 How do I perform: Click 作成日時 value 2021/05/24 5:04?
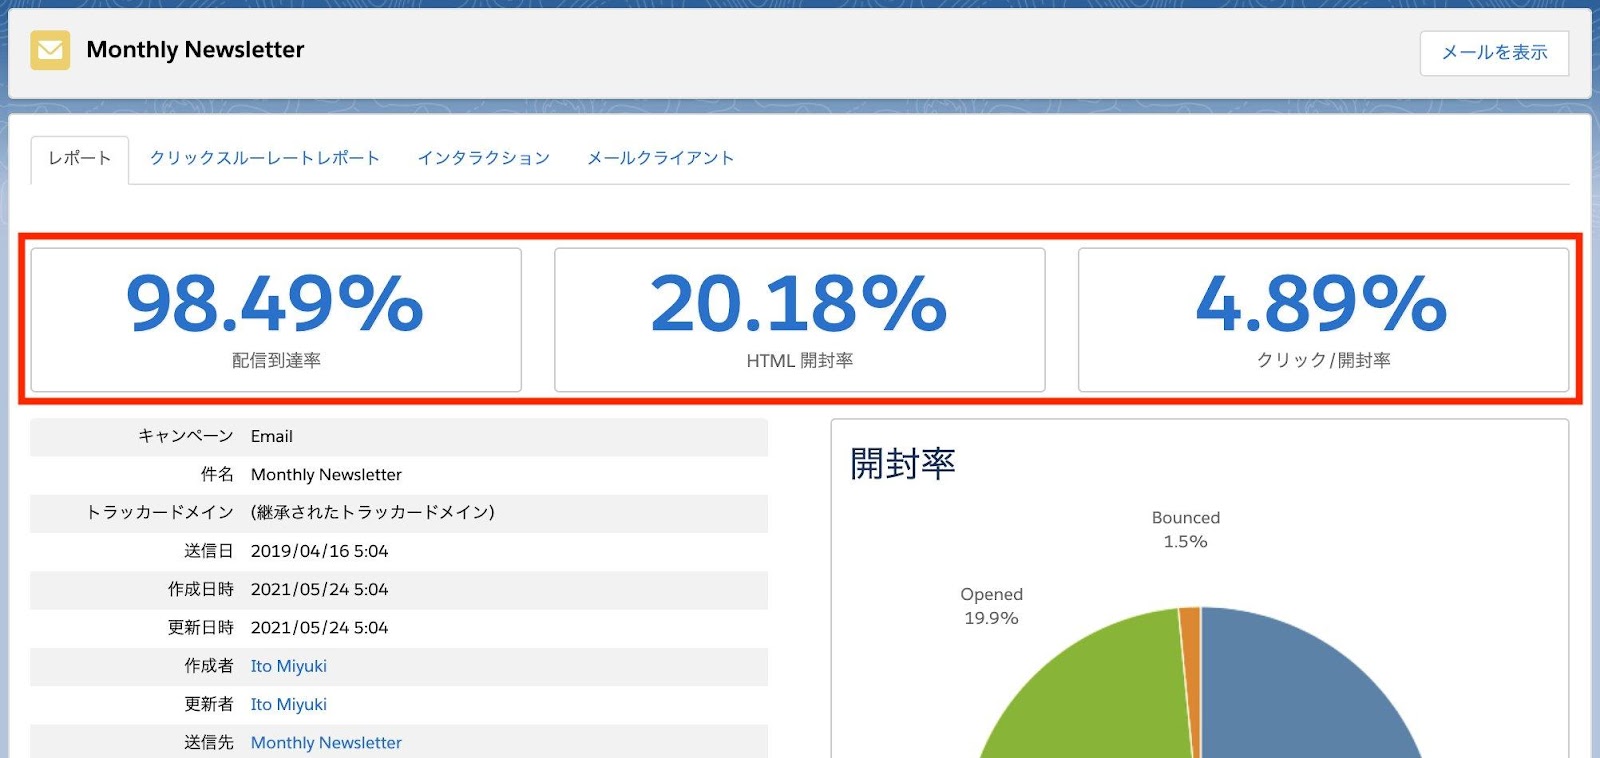tap(319, 589)
